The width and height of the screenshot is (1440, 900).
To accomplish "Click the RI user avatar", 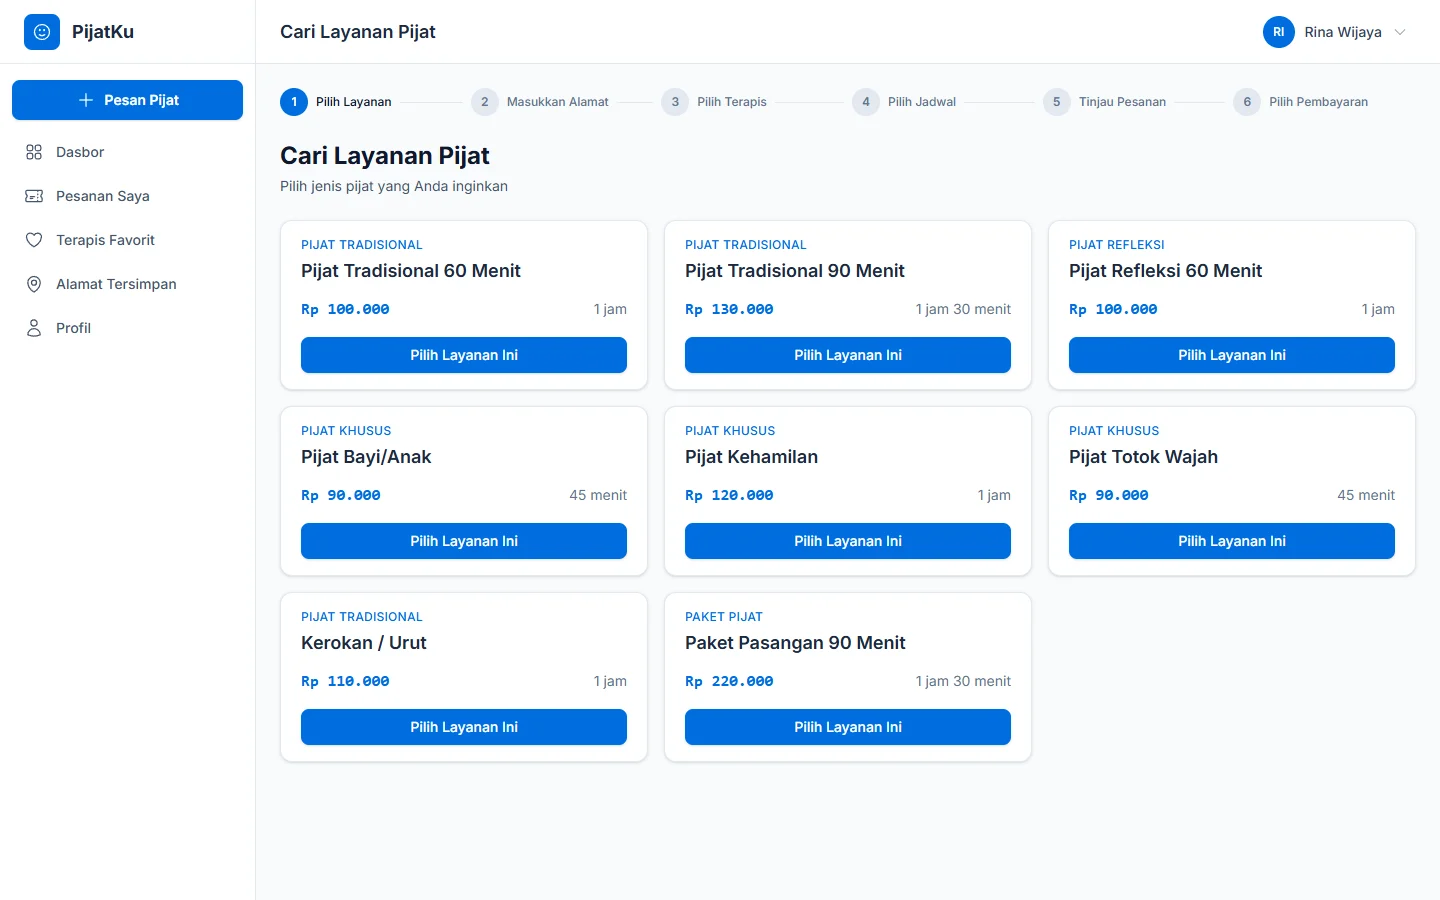I will click(x=1279, y=32).
